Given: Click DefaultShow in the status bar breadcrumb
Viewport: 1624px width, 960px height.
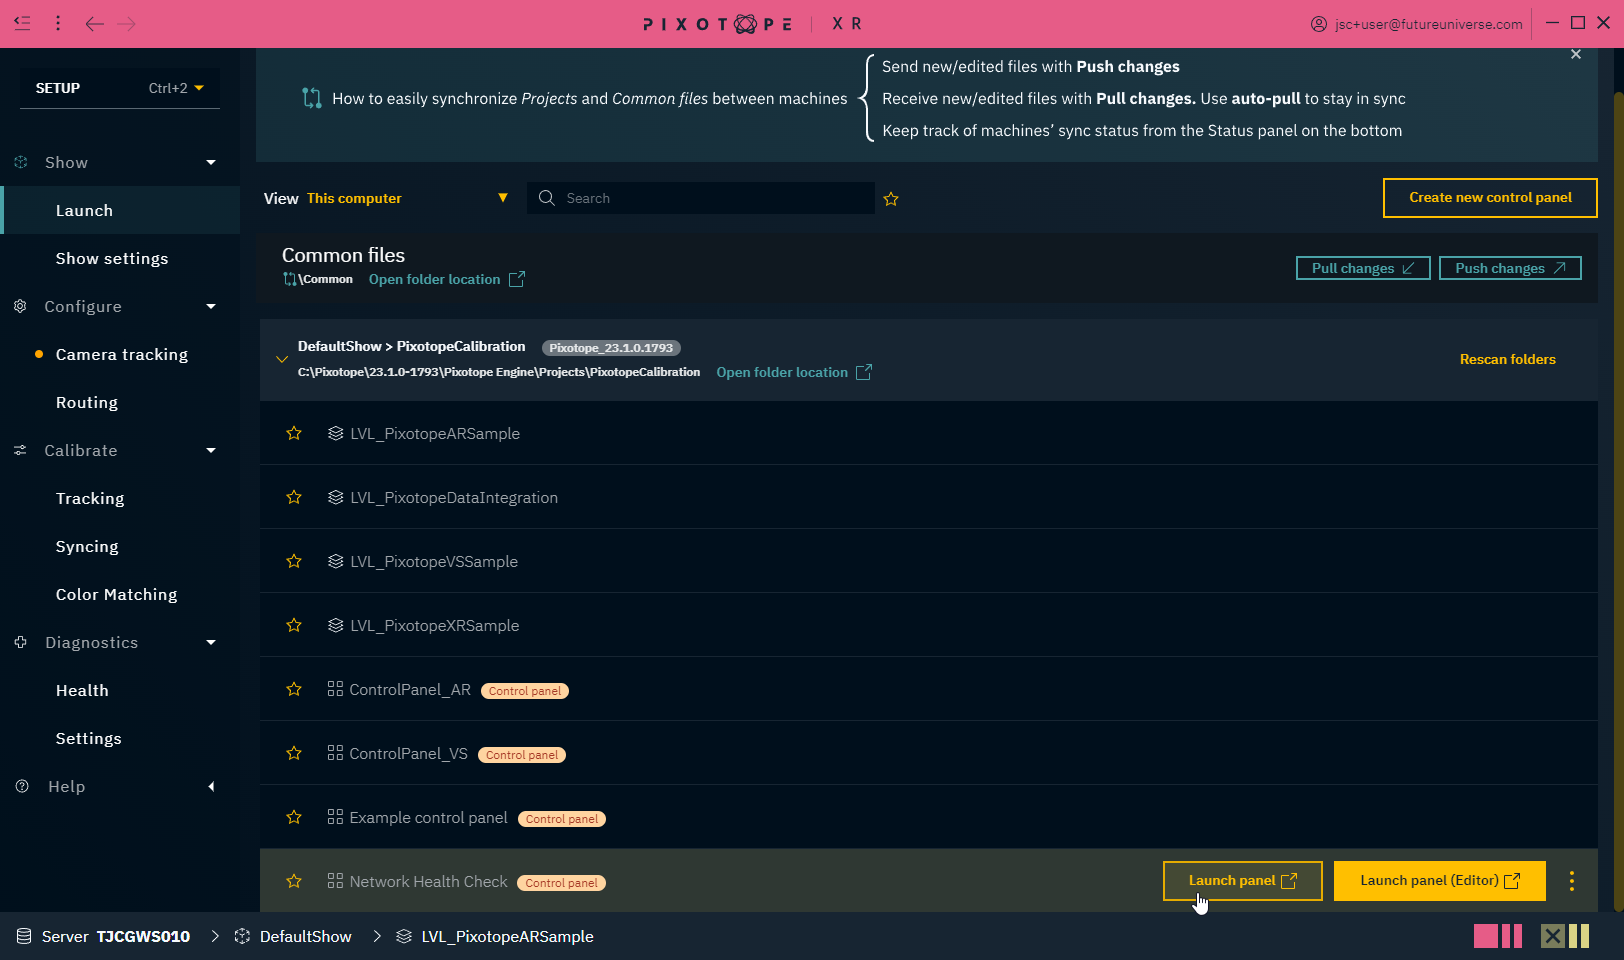Looking at the screenshot, I should click(294, 936).
